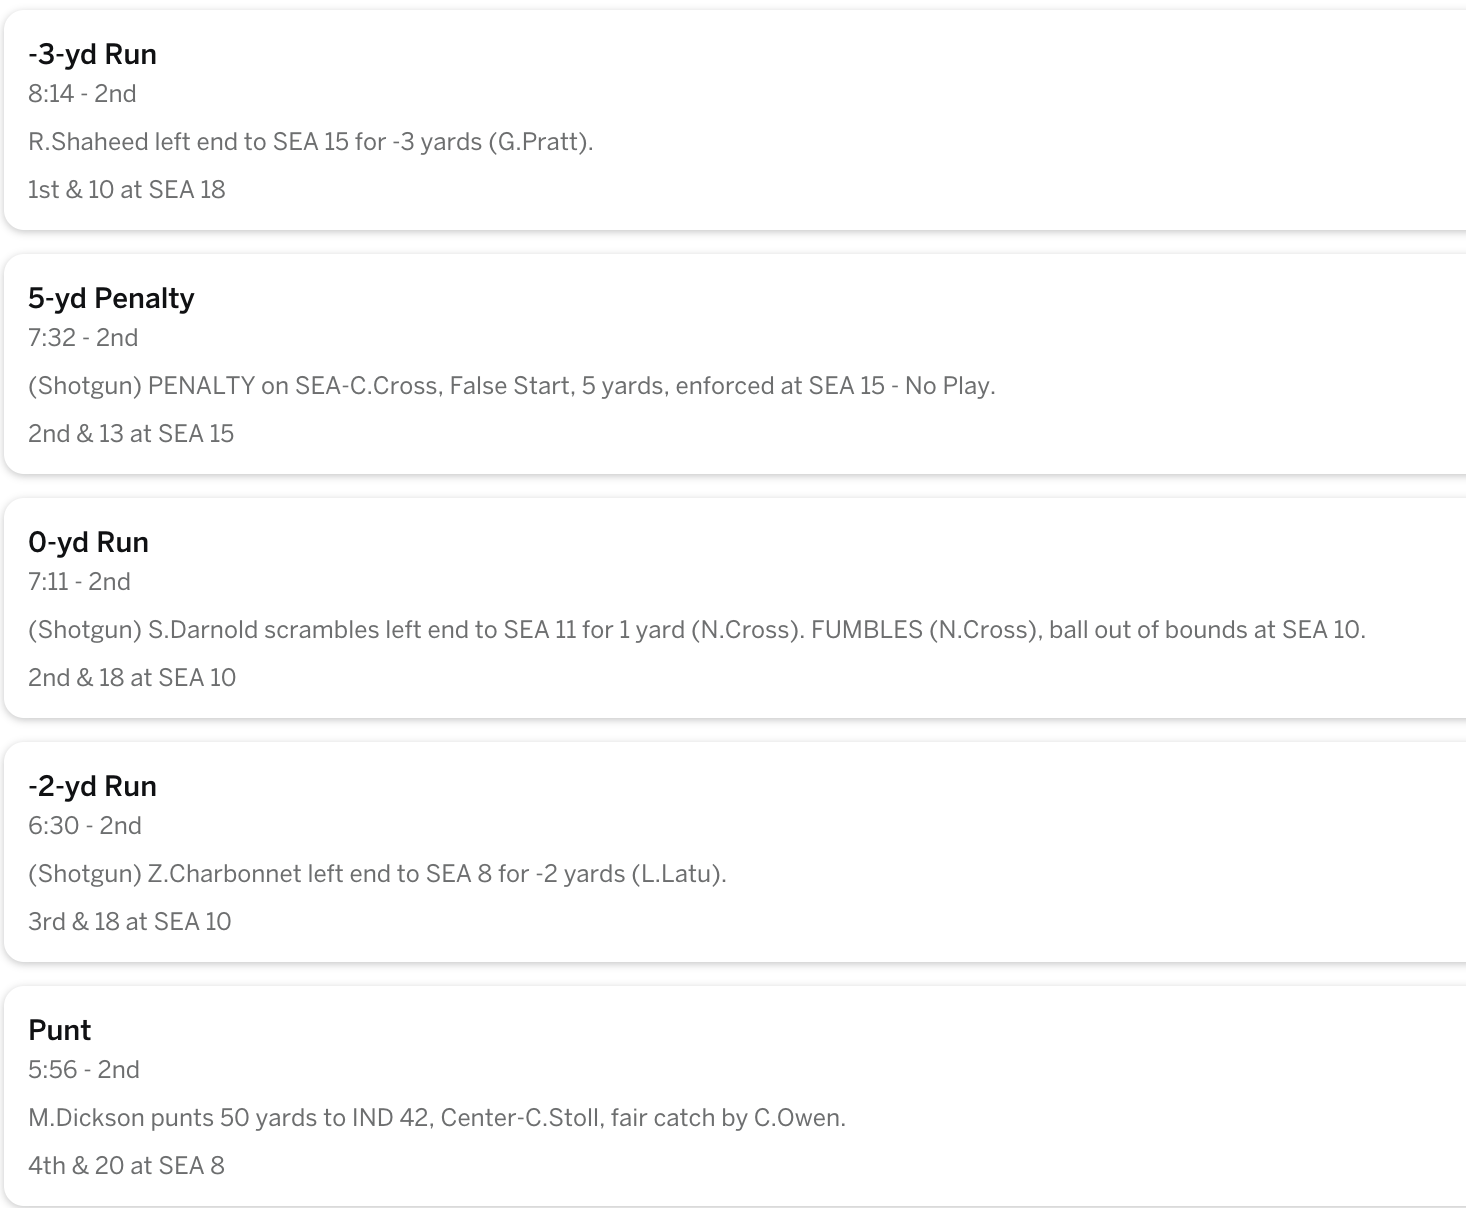The image size is (1466, 1208).
Task: Click the "4th & 20 at SEA 8" line
Action: pyautogui.click(x=126, y=1166)
